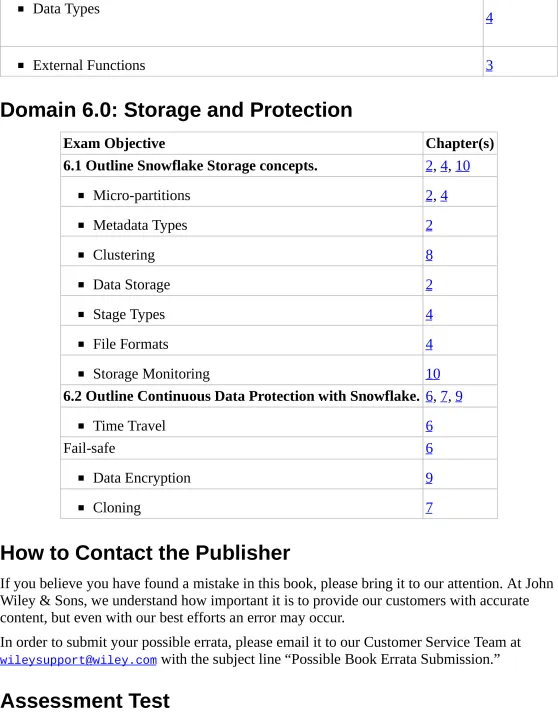Go to File Formats chapter 4 link

(429, 344)
